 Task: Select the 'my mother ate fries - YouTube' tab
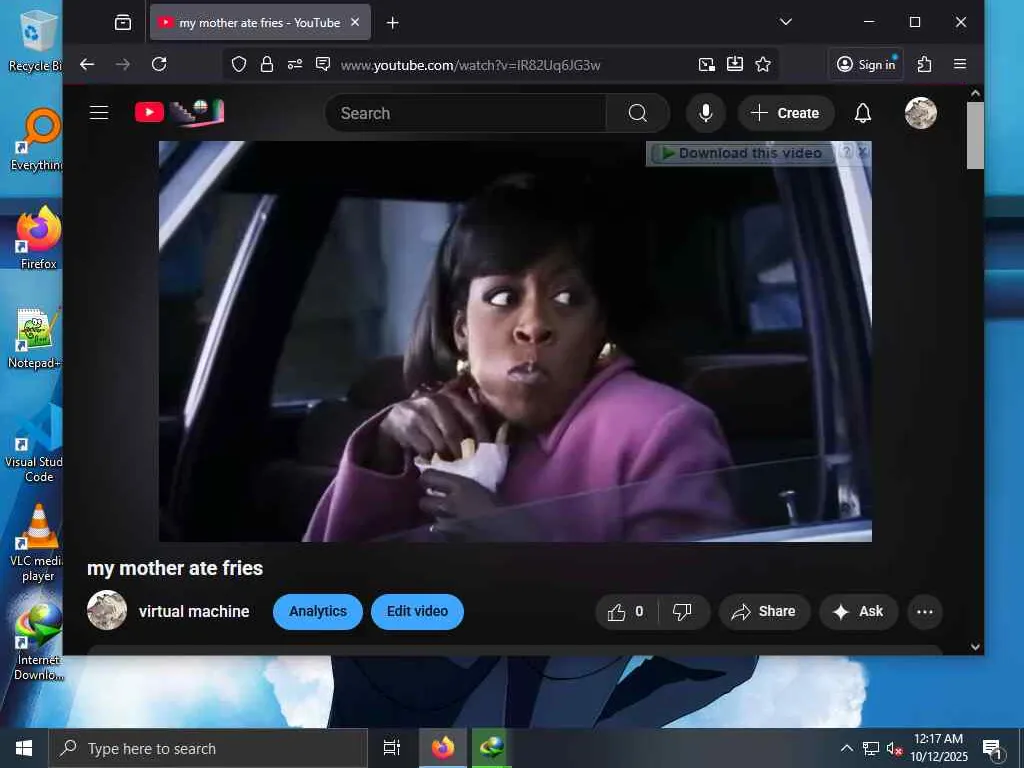[x=260, y=22]
